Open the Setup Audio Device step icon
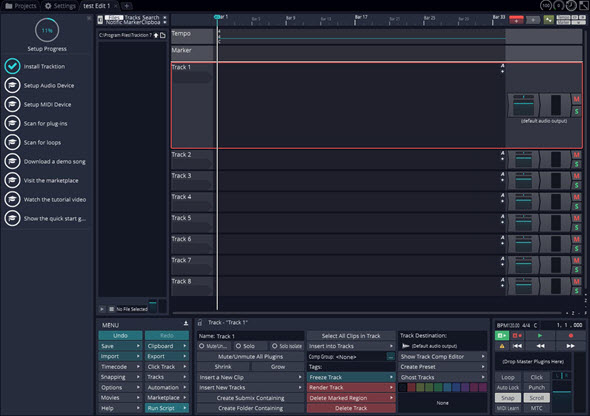 tap(12, 85)
